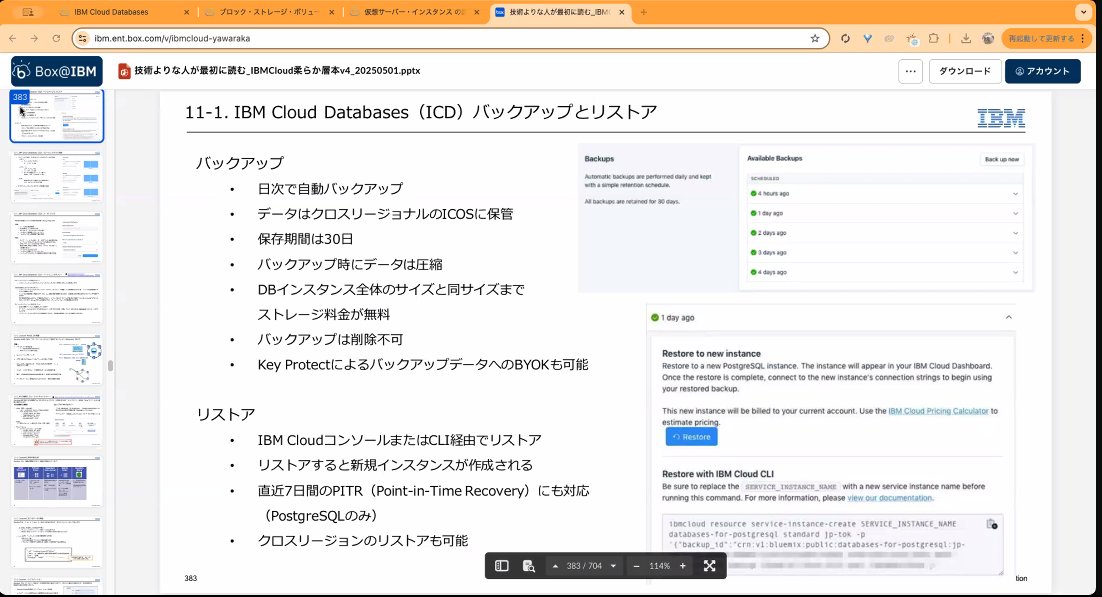Open the view our documentation link
Viewport: 1102px width, 597px height.
[x=890, y=498]
